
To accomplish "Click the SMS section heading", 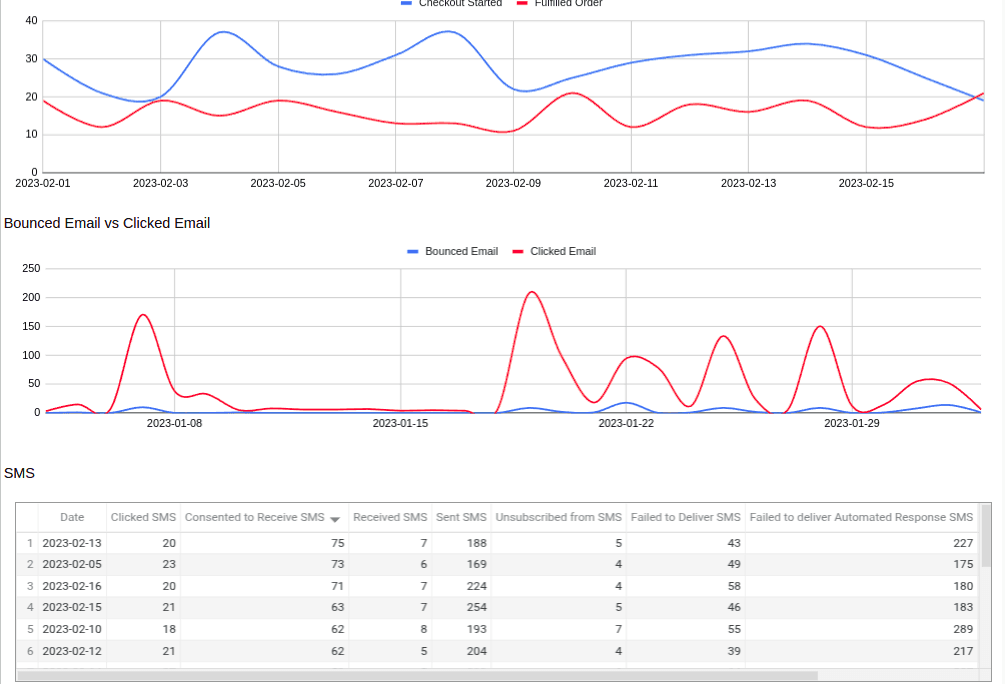I will pos(19,473).
